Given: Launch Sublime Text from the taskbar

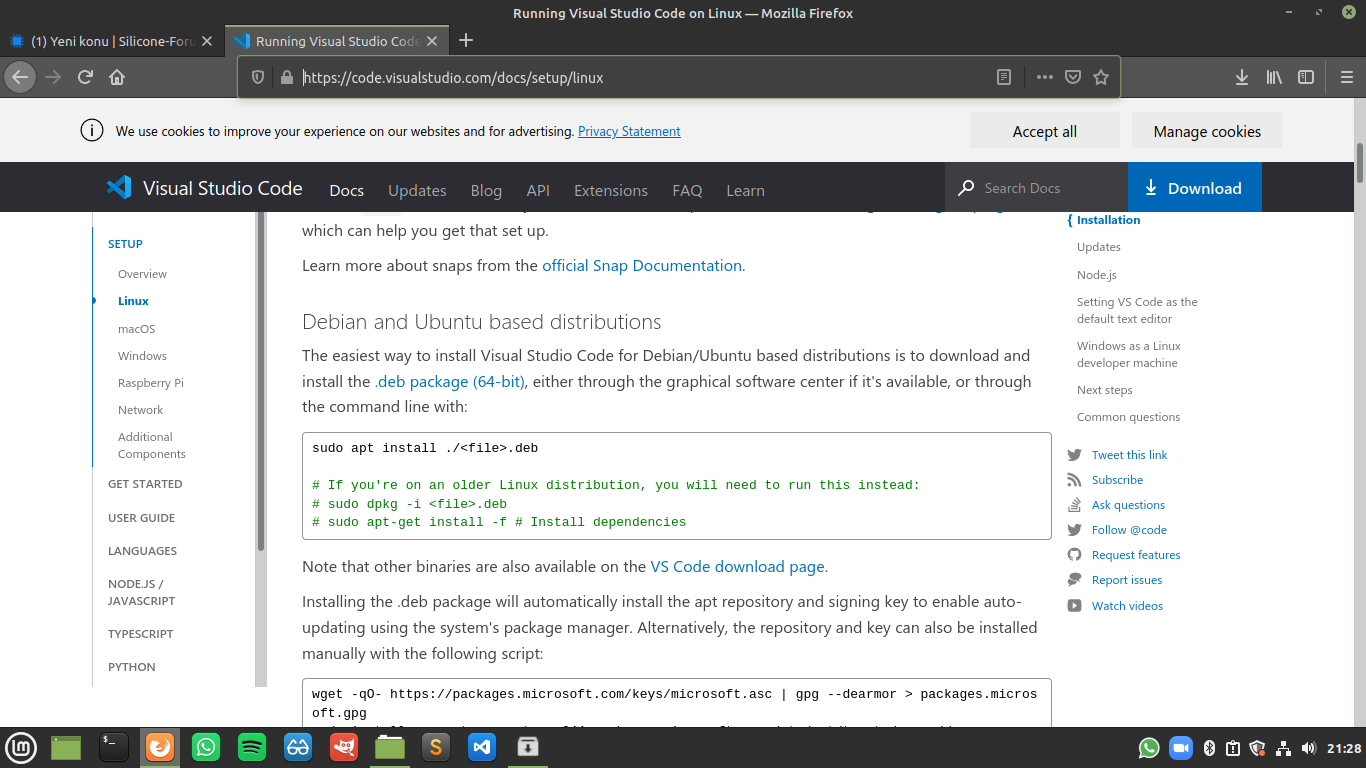Looking at the screenshot, I should 435,747.
